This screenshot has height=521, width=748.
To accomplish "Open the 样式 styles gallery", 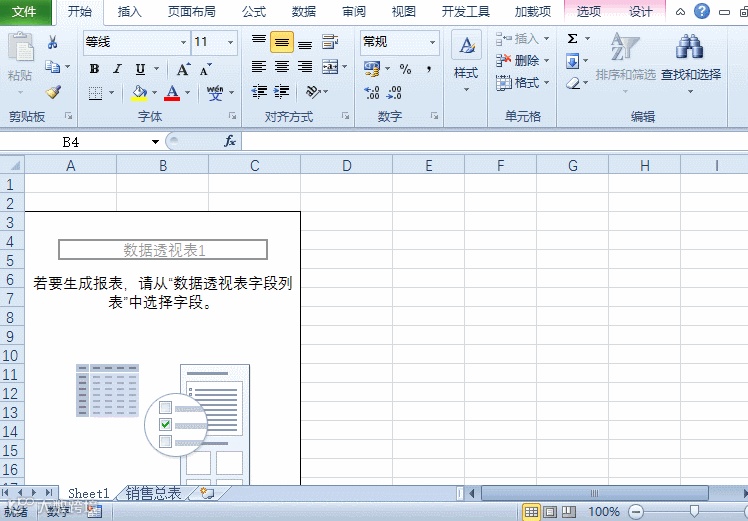I will click(466, 62).
